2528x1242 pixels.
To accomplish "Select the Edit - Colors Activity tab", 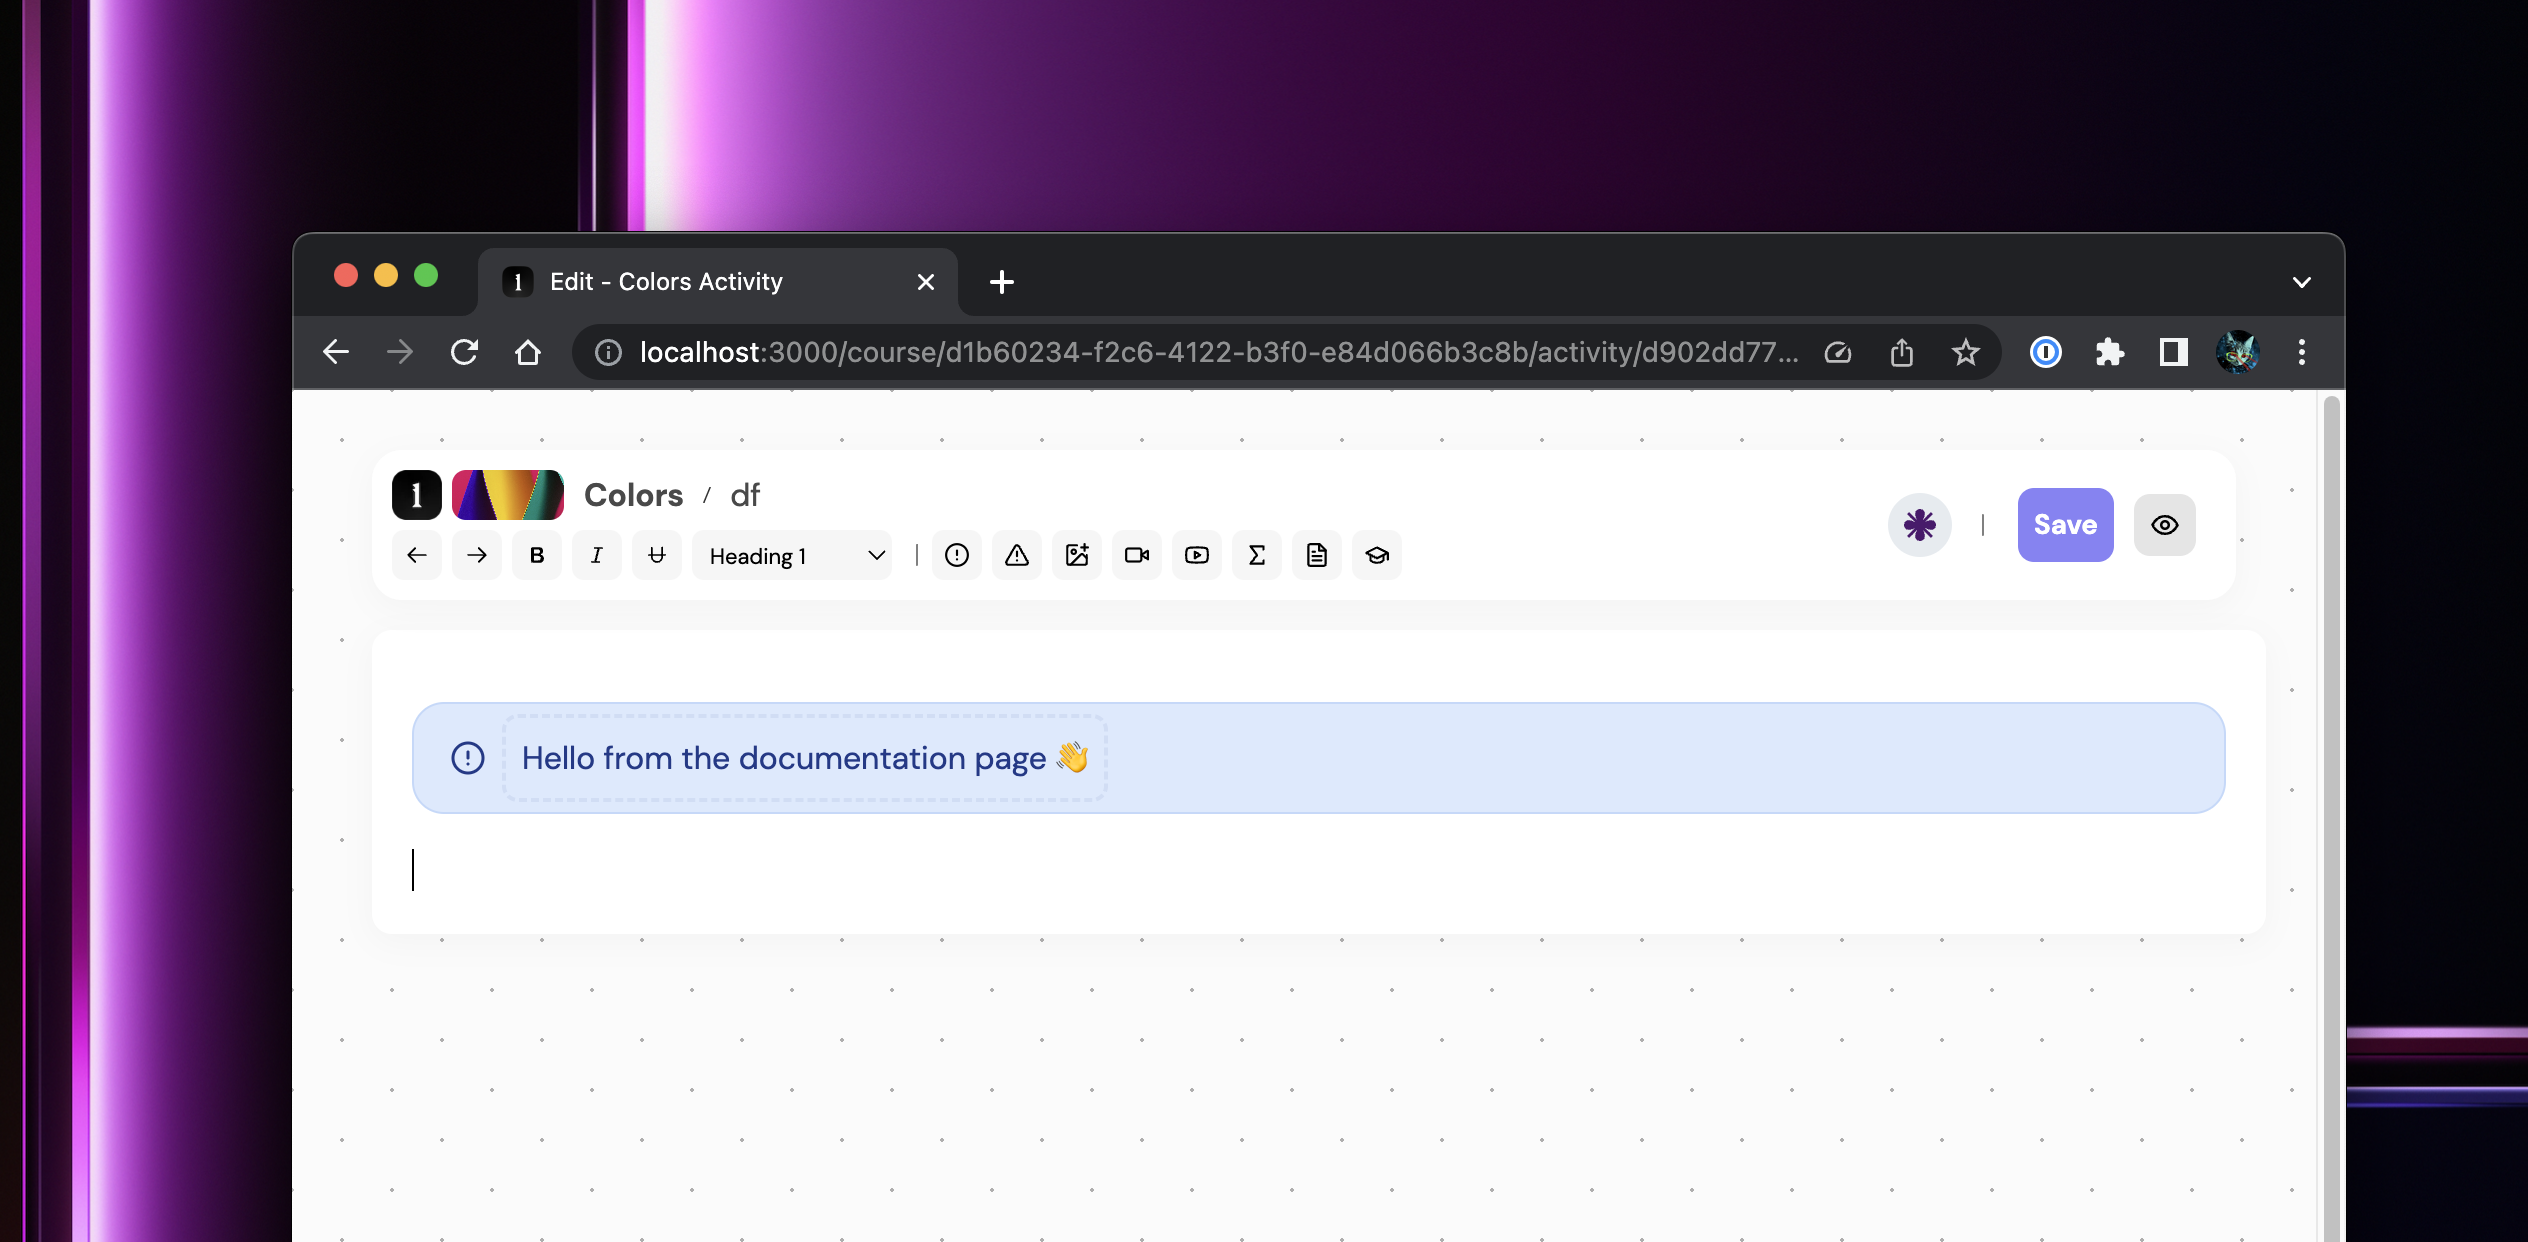I will point(700,282).
